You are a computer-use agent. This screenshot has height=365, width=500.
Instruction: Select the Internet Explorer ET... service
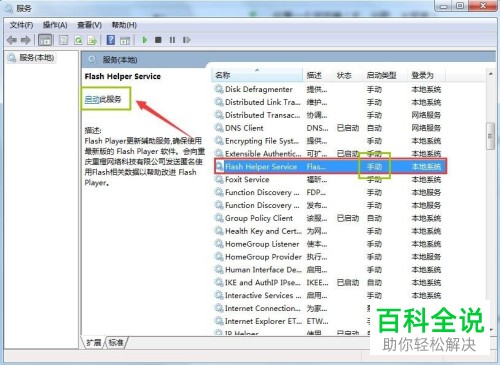tap(263, 321)
